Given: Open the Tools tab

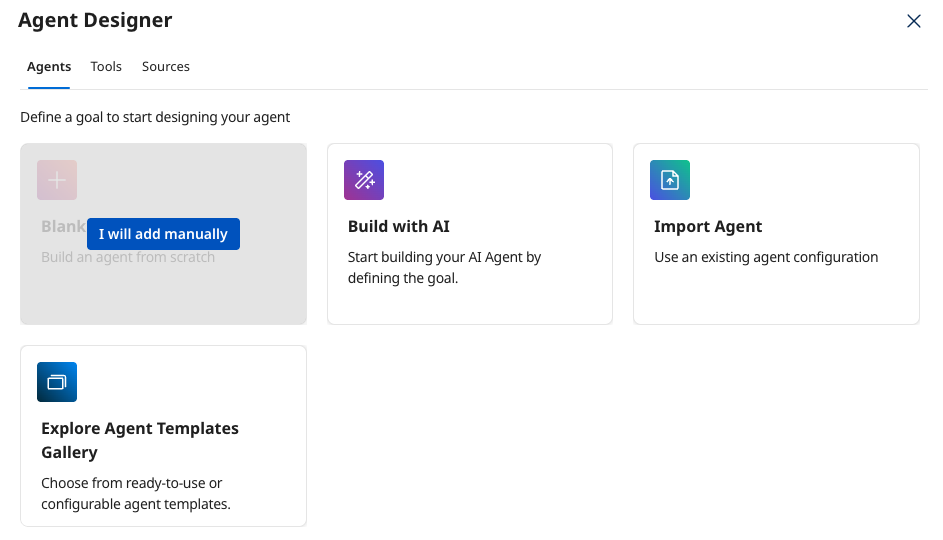Looking at the screenshot, I should 106,67.
